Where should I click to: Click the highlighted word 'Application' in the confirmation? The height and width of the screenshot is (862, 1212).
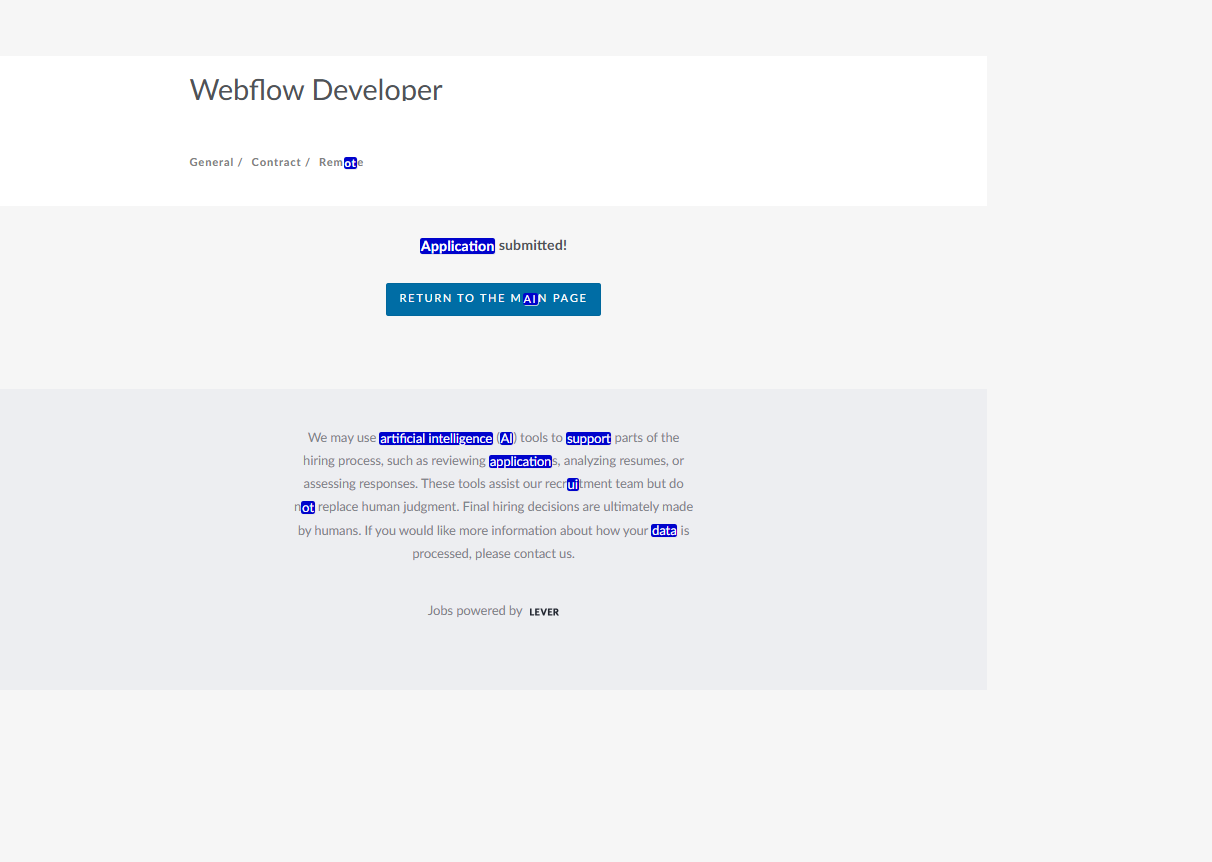[x=457, y=246]
